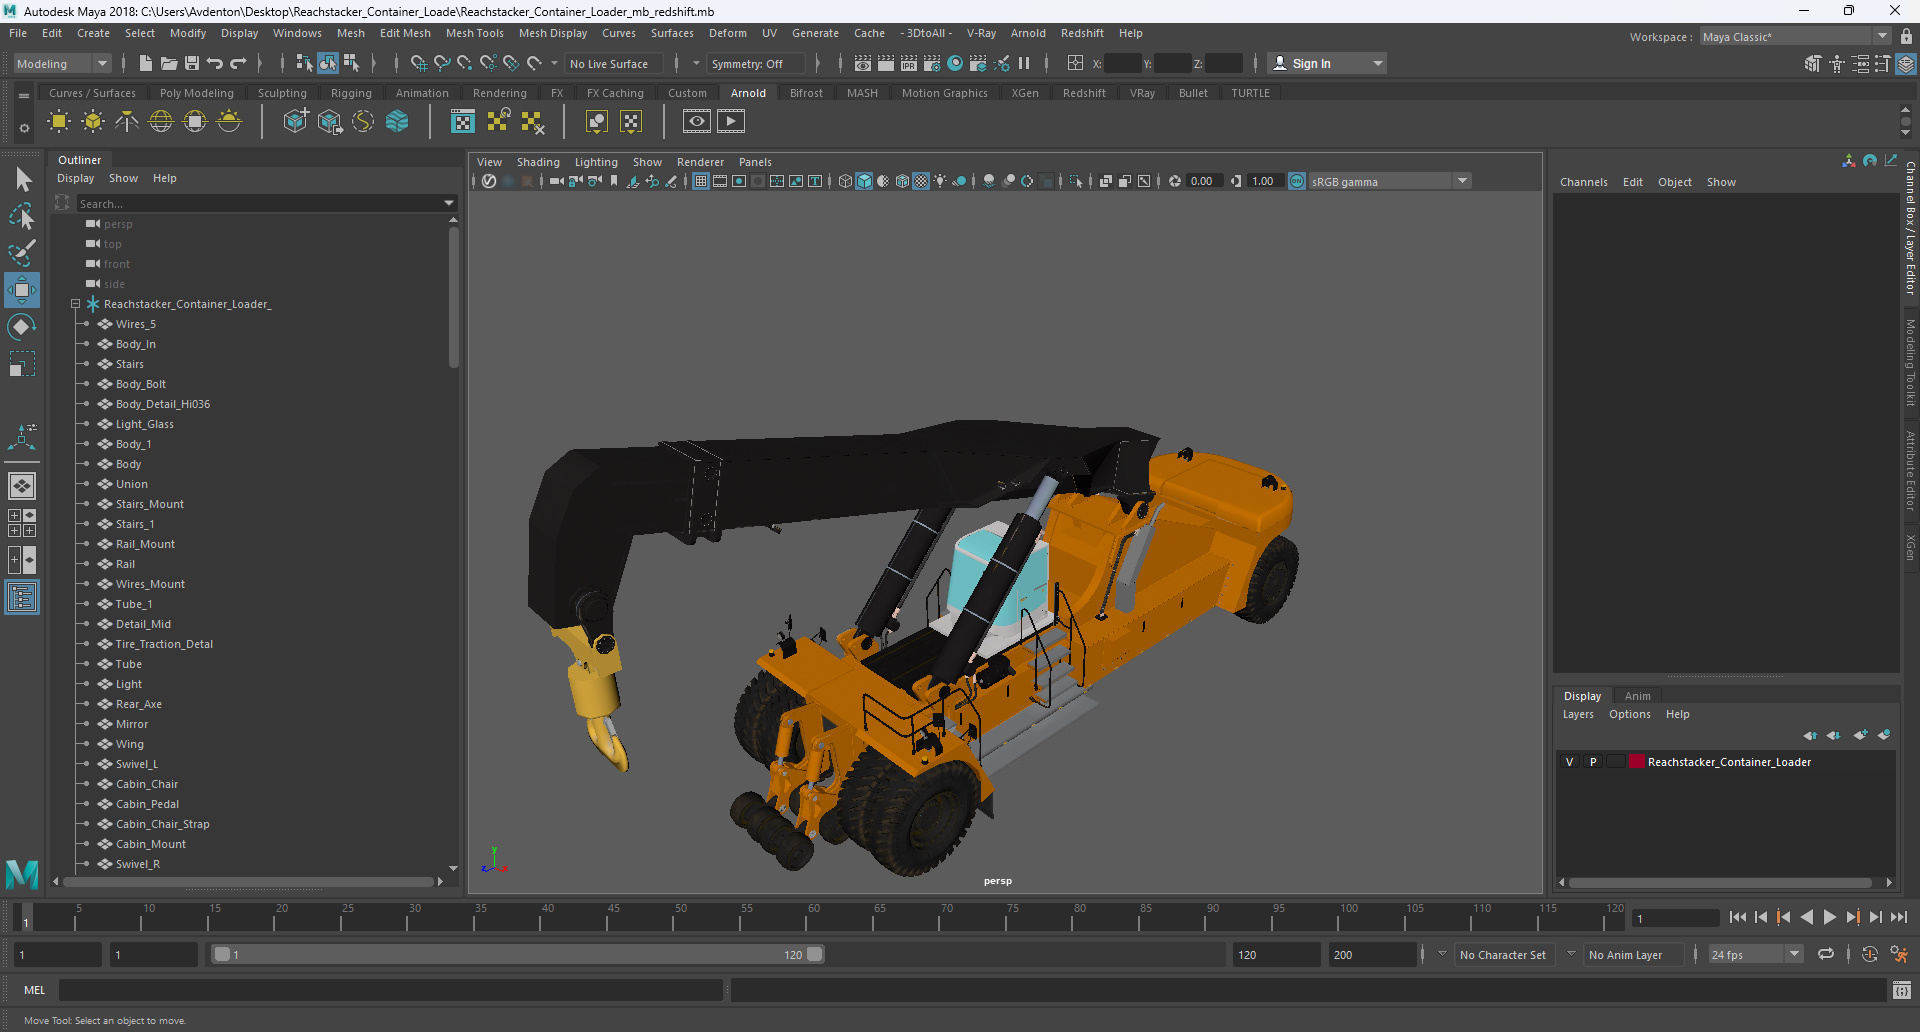The image size is (1920, 1032).
Task: Open the Arnold RenderView eye icon
Action: click(697, 122)
